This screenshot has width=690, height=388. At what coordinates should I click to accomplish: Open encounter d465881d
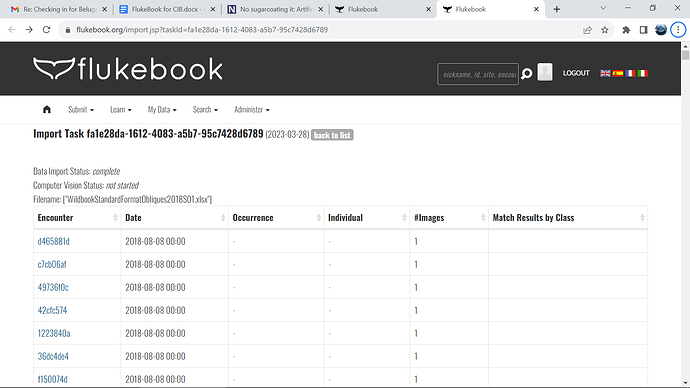click(53, 241)
